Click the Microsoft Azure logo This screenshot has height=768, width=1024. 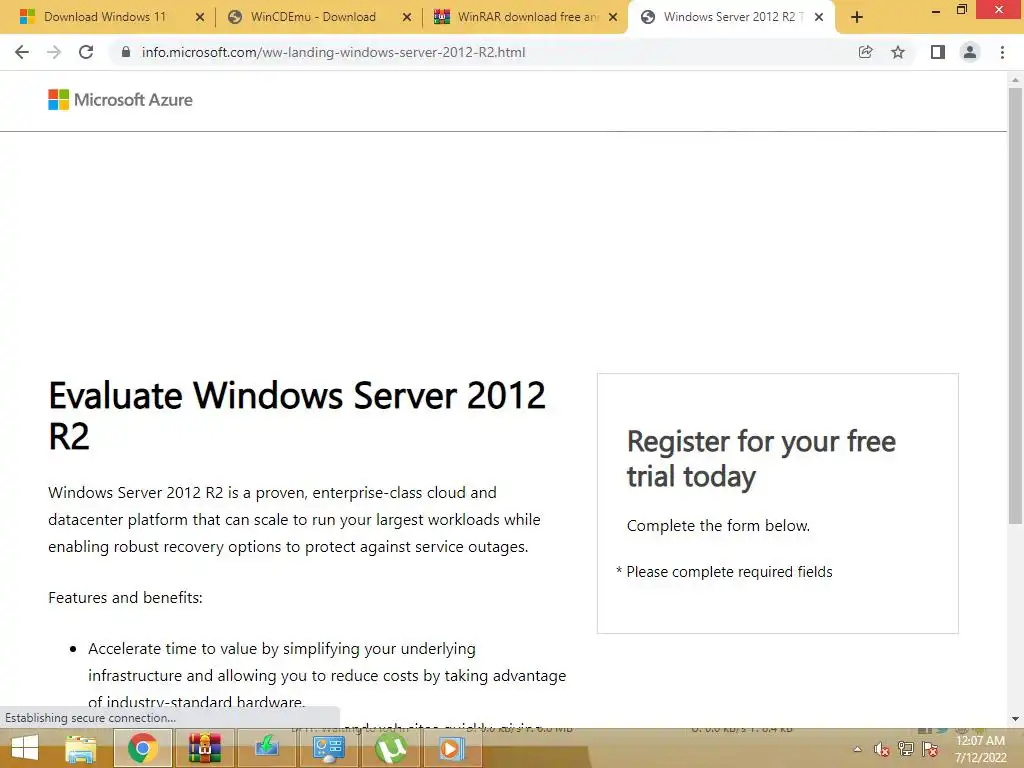click(x=120, y=99)
